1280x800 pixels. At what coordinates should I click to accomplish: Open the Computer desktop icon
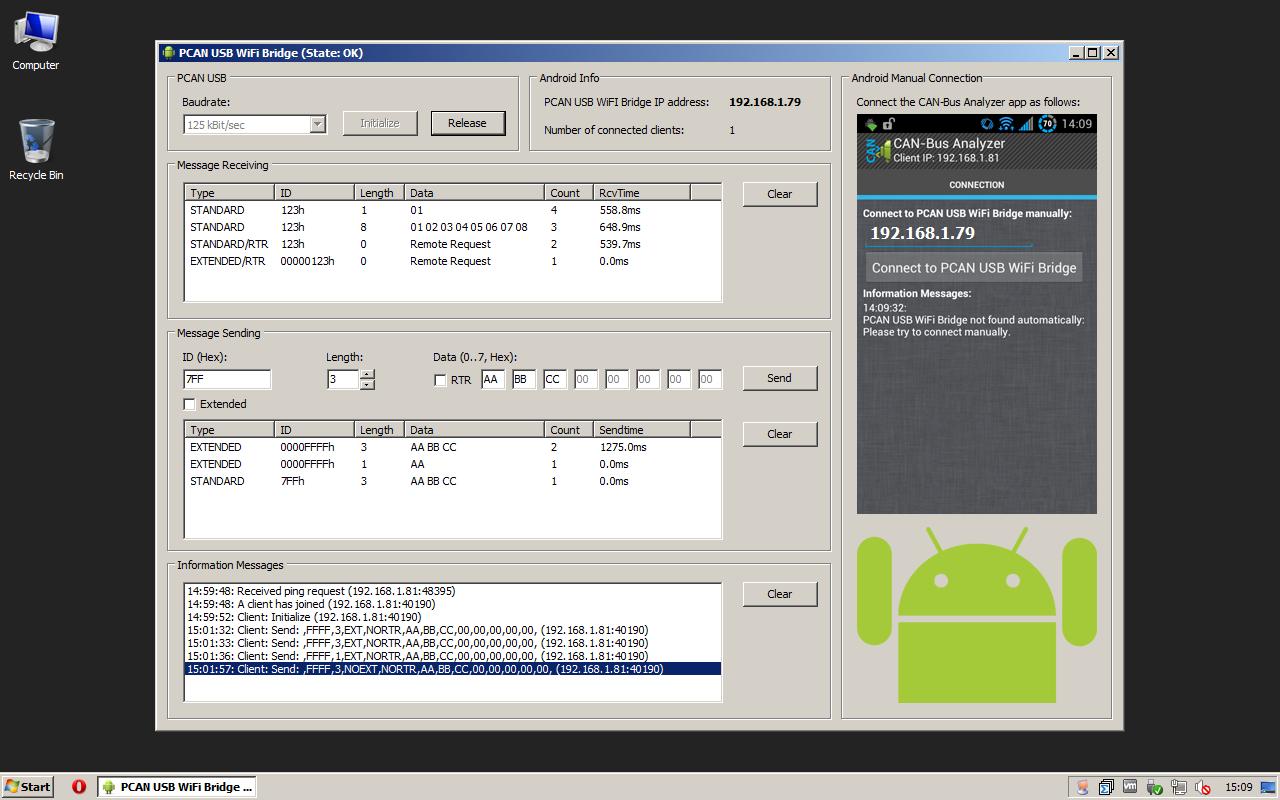pyautogui.click(x=36, y=41)
